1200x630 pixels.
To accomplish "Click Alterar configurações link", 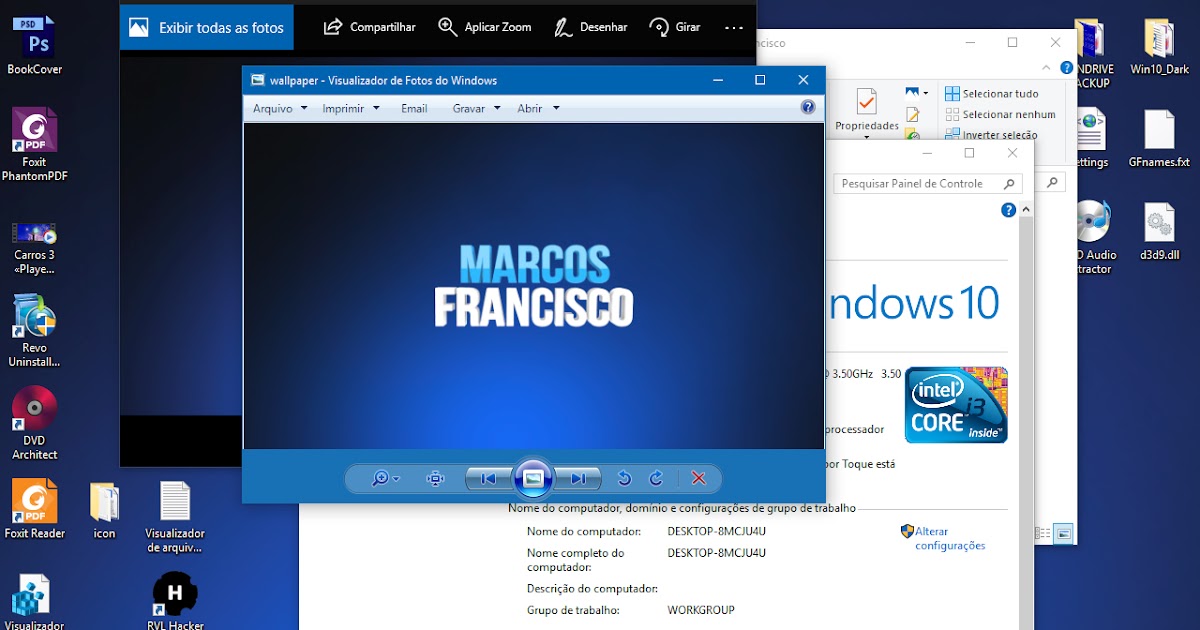I will point(950,538).
